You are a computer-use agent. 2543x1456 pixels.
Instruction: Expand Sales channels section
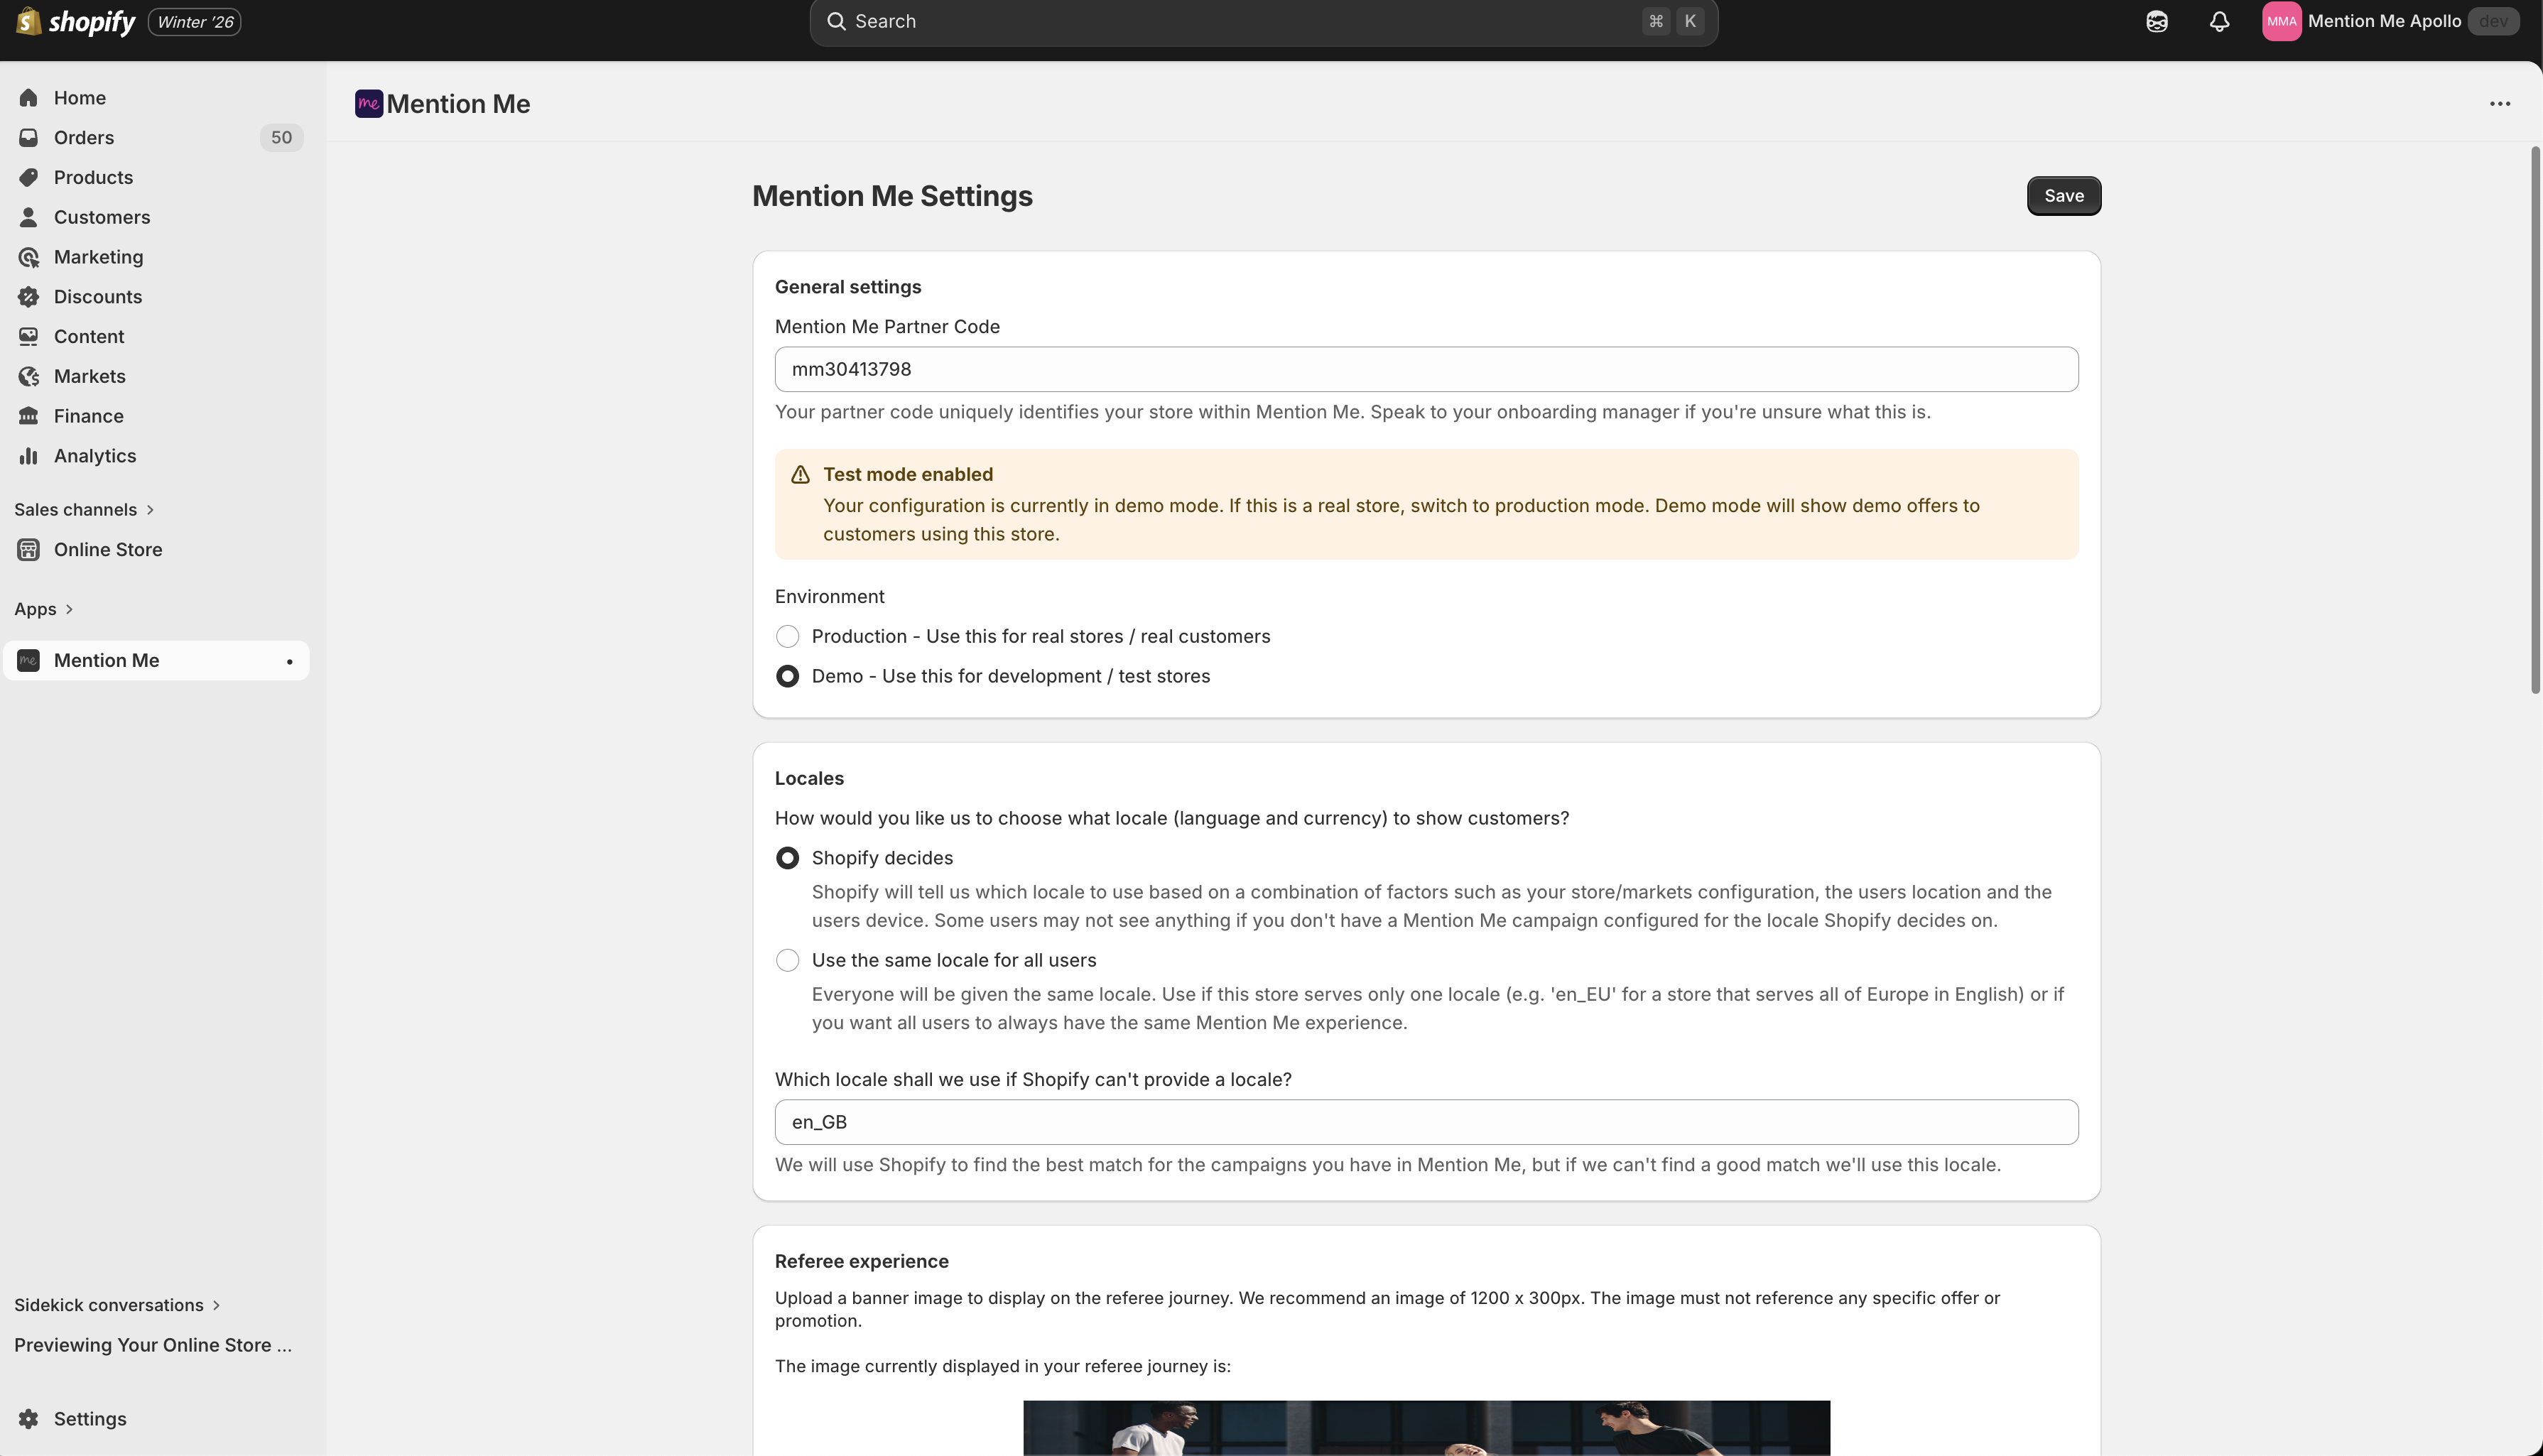150,510
